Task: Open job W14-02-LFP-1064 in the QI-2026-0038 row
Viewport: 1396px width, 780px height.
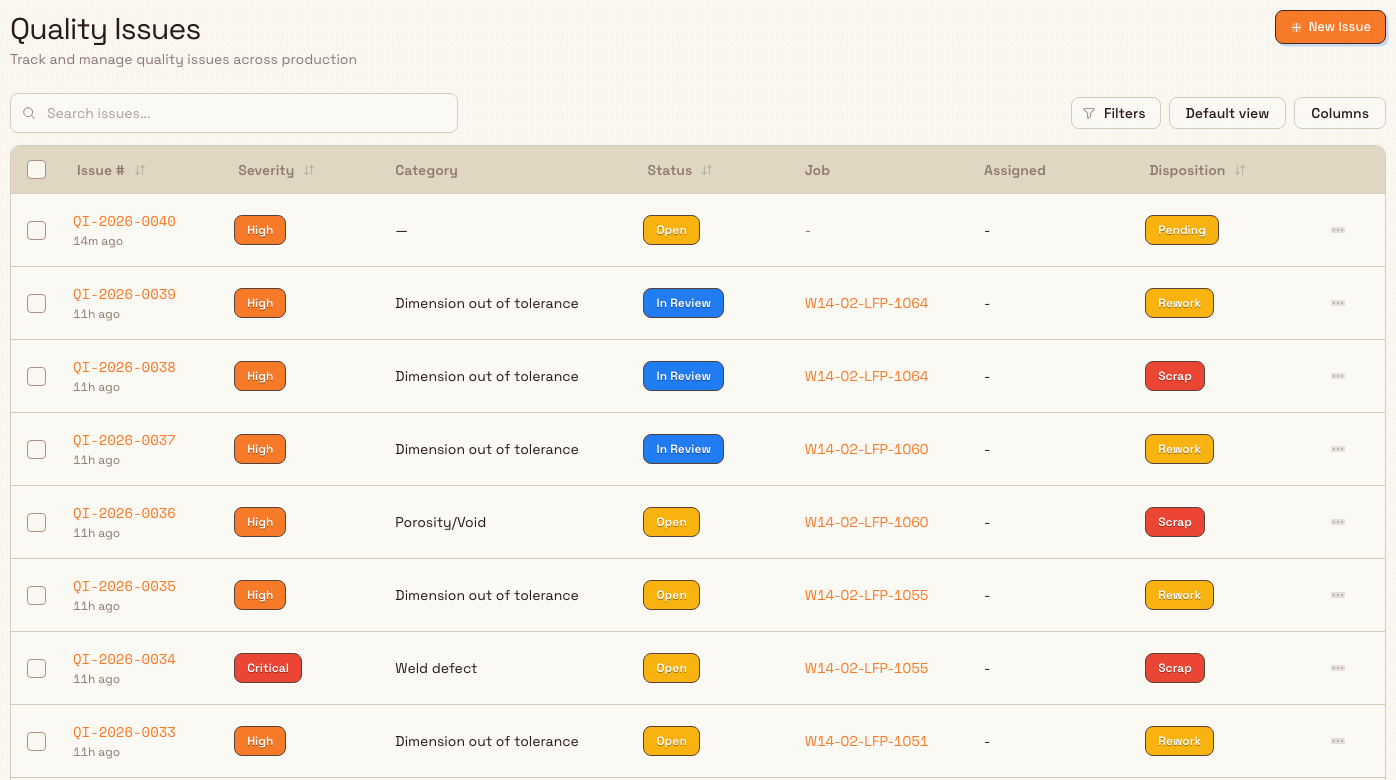Action: 866,376
